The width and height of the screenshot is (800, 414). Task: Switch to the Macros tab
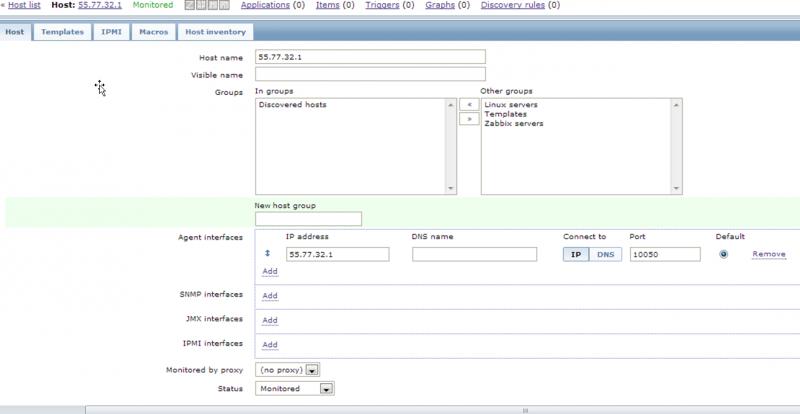pos(154,32)
